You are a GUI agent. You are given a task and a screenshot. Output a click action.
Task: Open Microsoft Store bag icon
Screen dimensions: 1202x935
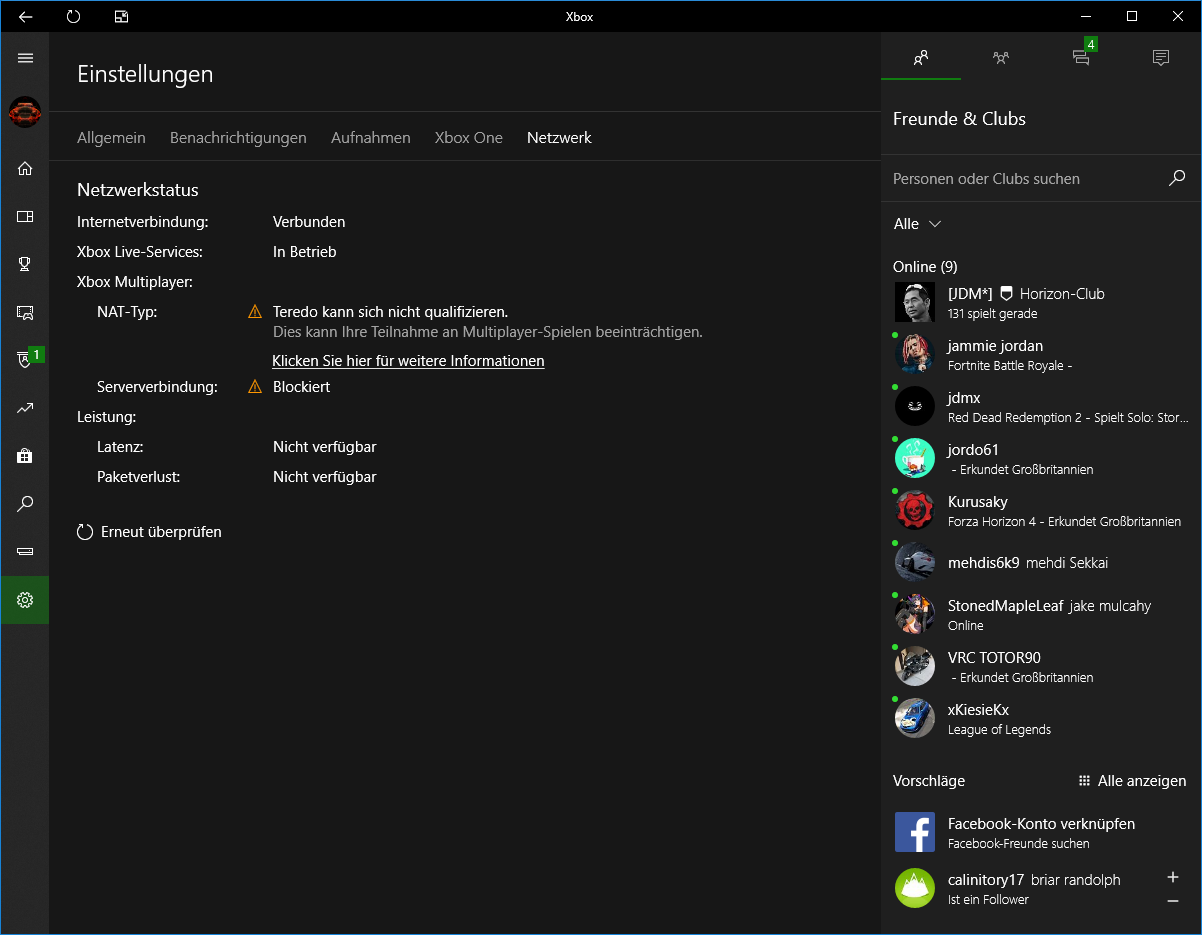pyautogui.click(x=25, y=456)
